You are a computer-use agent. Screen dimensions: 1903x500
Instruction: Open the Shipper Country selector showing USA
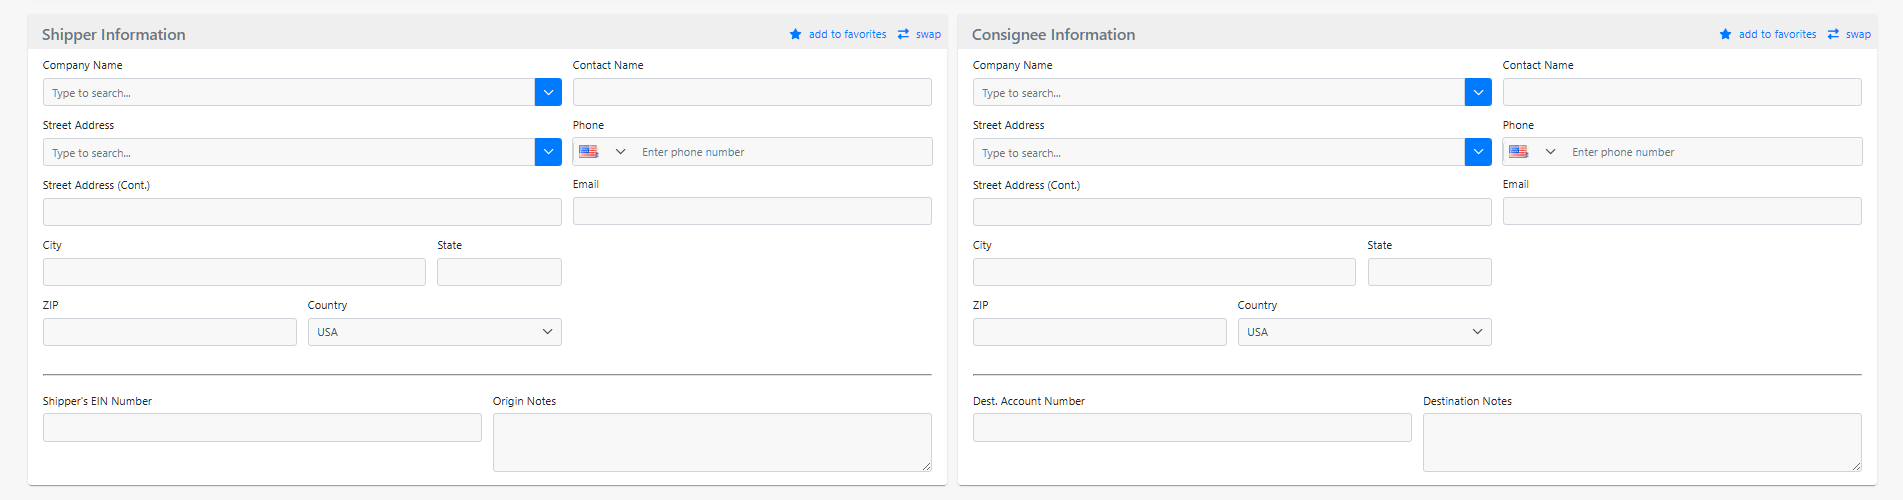pyautogui.click(x=434, y=332)
